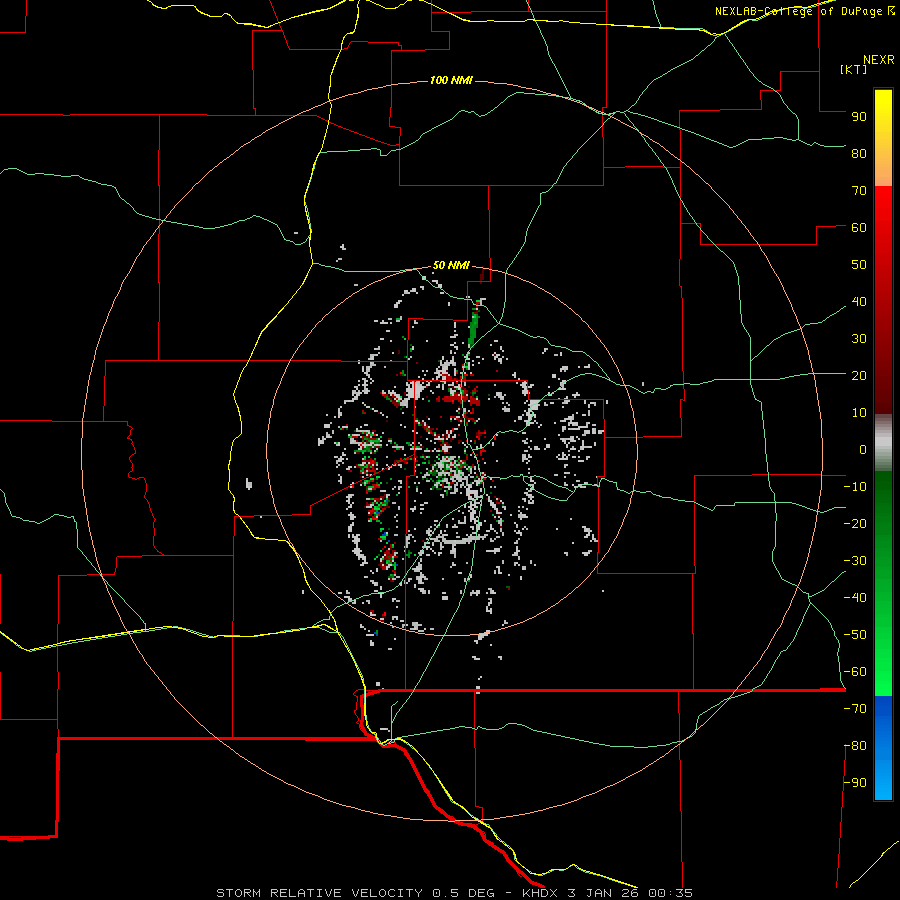The image size is (900, 900).
Task: Click the -30 knot scale label
Action: 855,561
